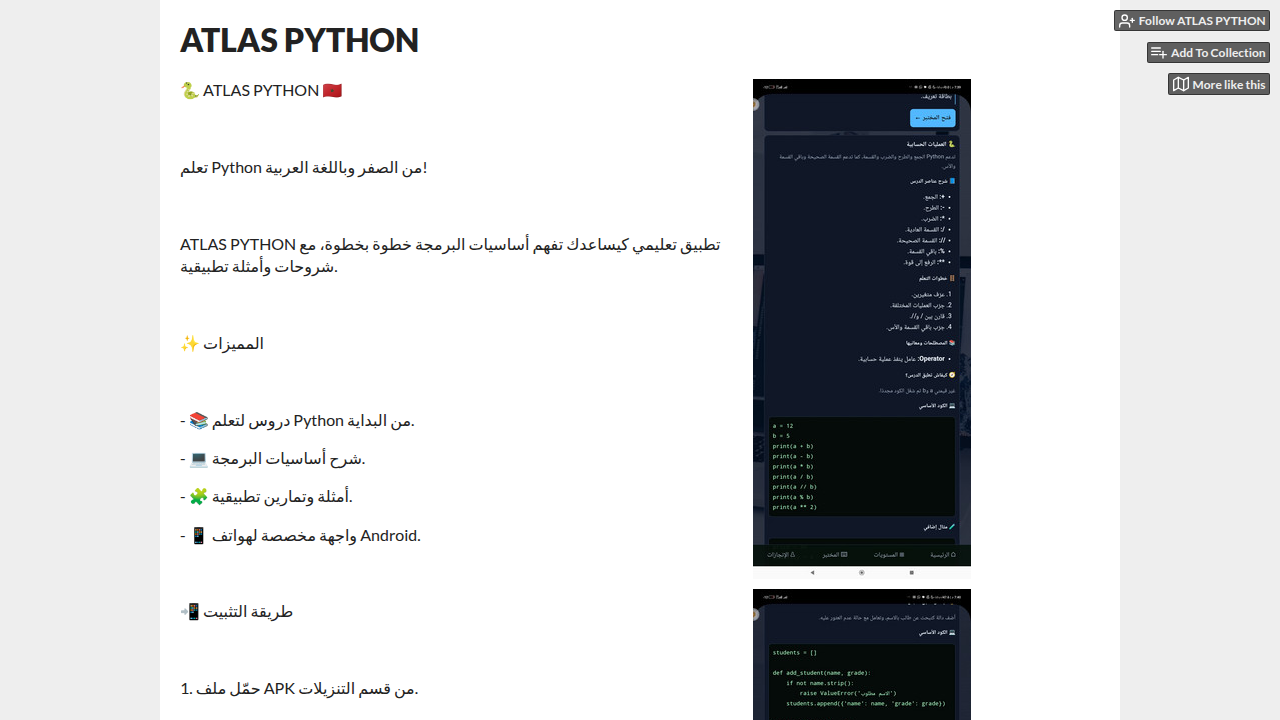Click the line "واجهة مخصصة لهواتف Android"
This screenshot has width=1280, height=720.
tap(300, 536)
